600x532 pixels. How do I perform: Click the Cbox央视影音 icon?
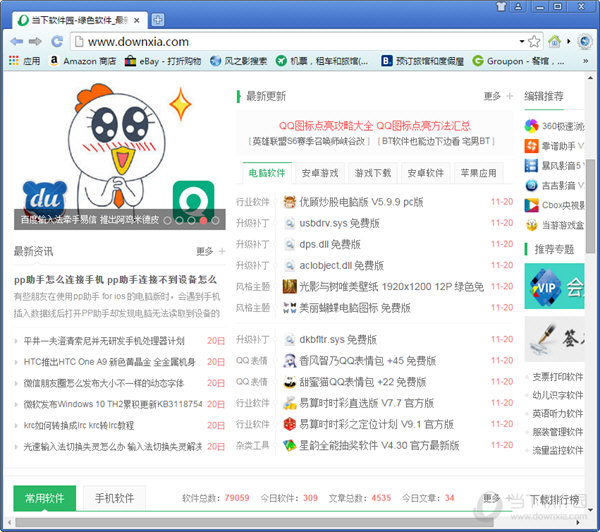[532, 206]
